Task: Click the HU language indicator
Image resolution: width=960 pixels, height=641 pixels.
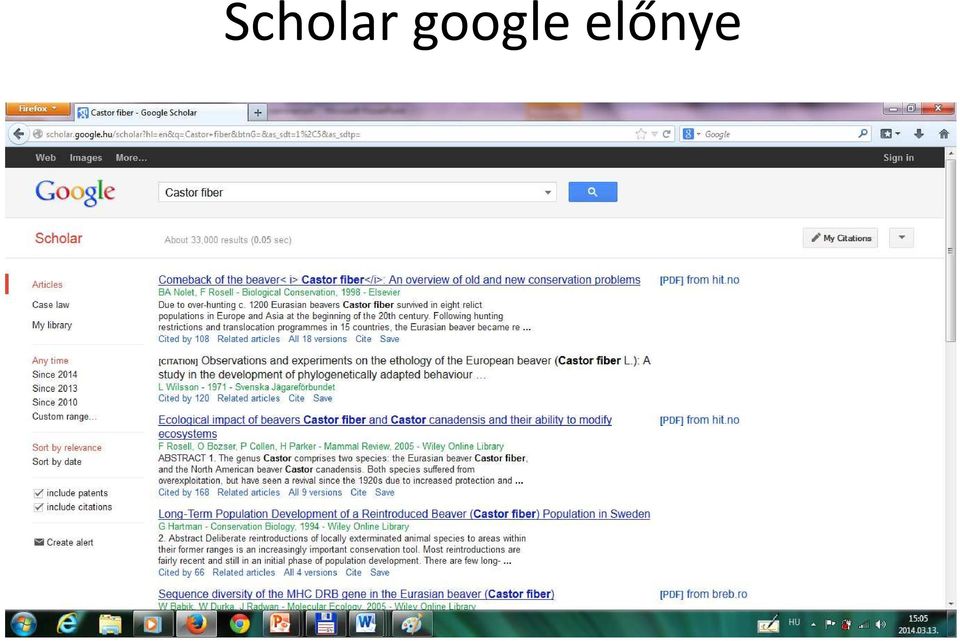Action: [794, 622]
